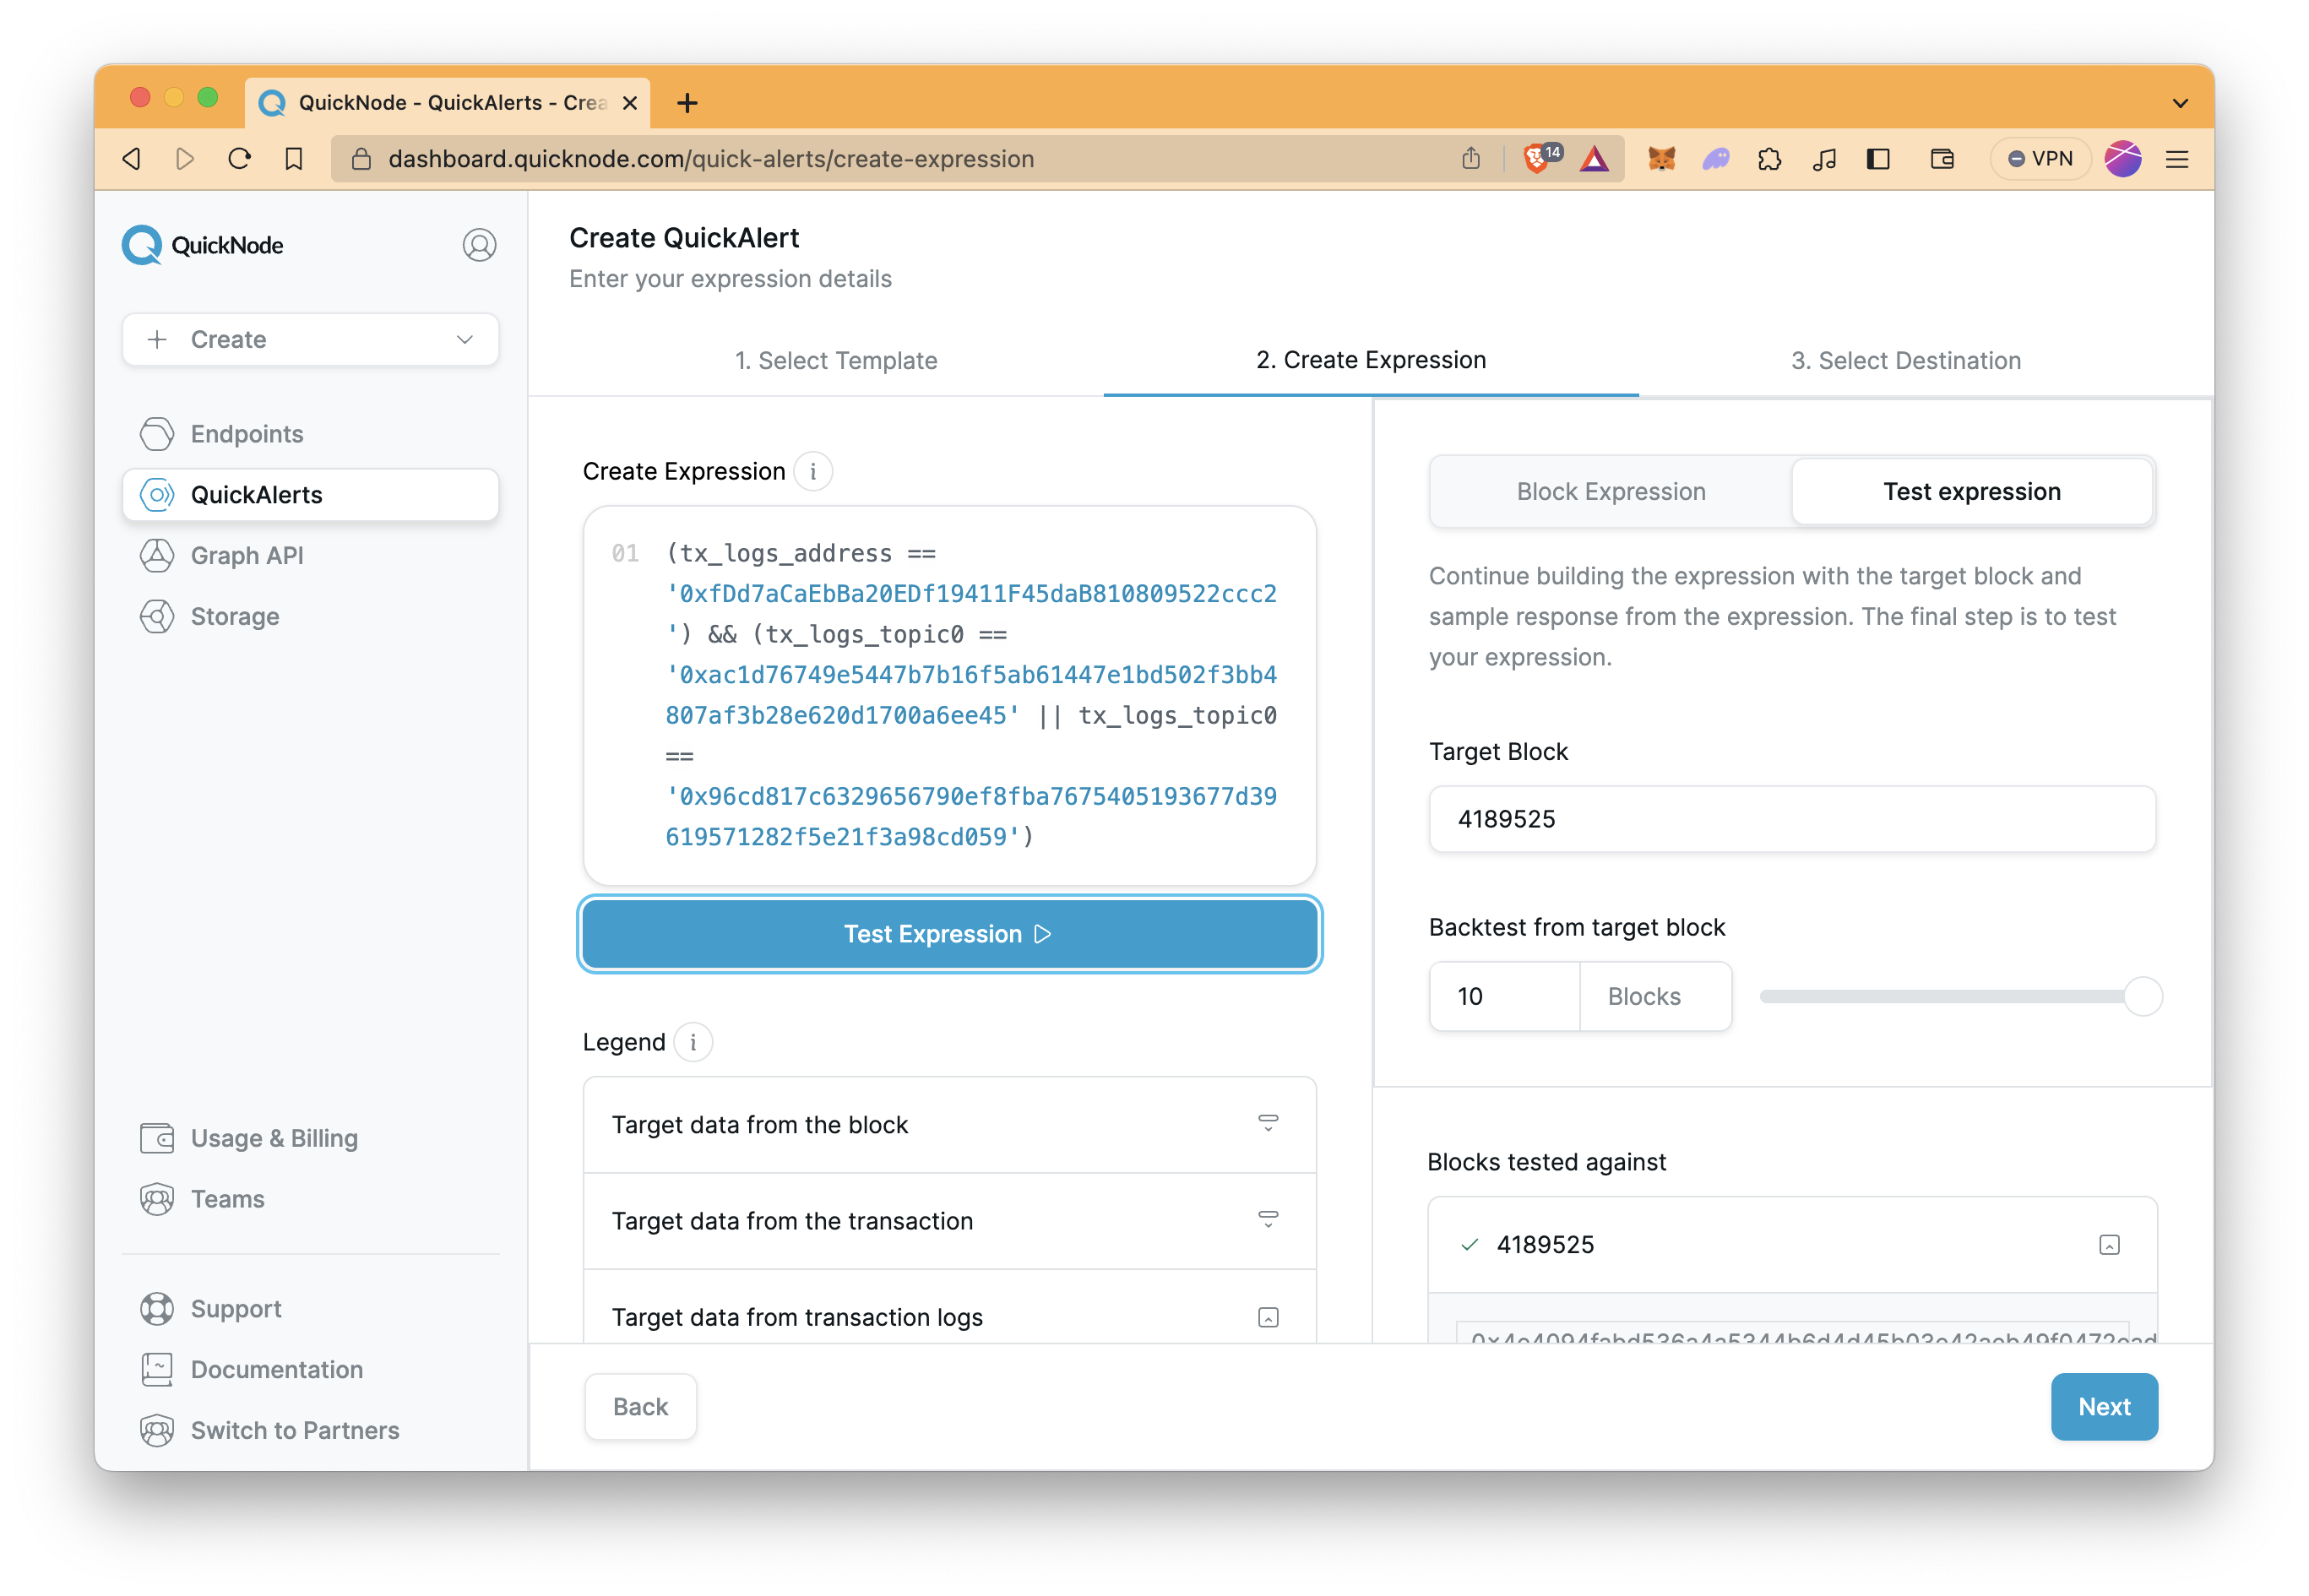
Task: Click the backtest slider handle
Action: [x=2142, y=997]
